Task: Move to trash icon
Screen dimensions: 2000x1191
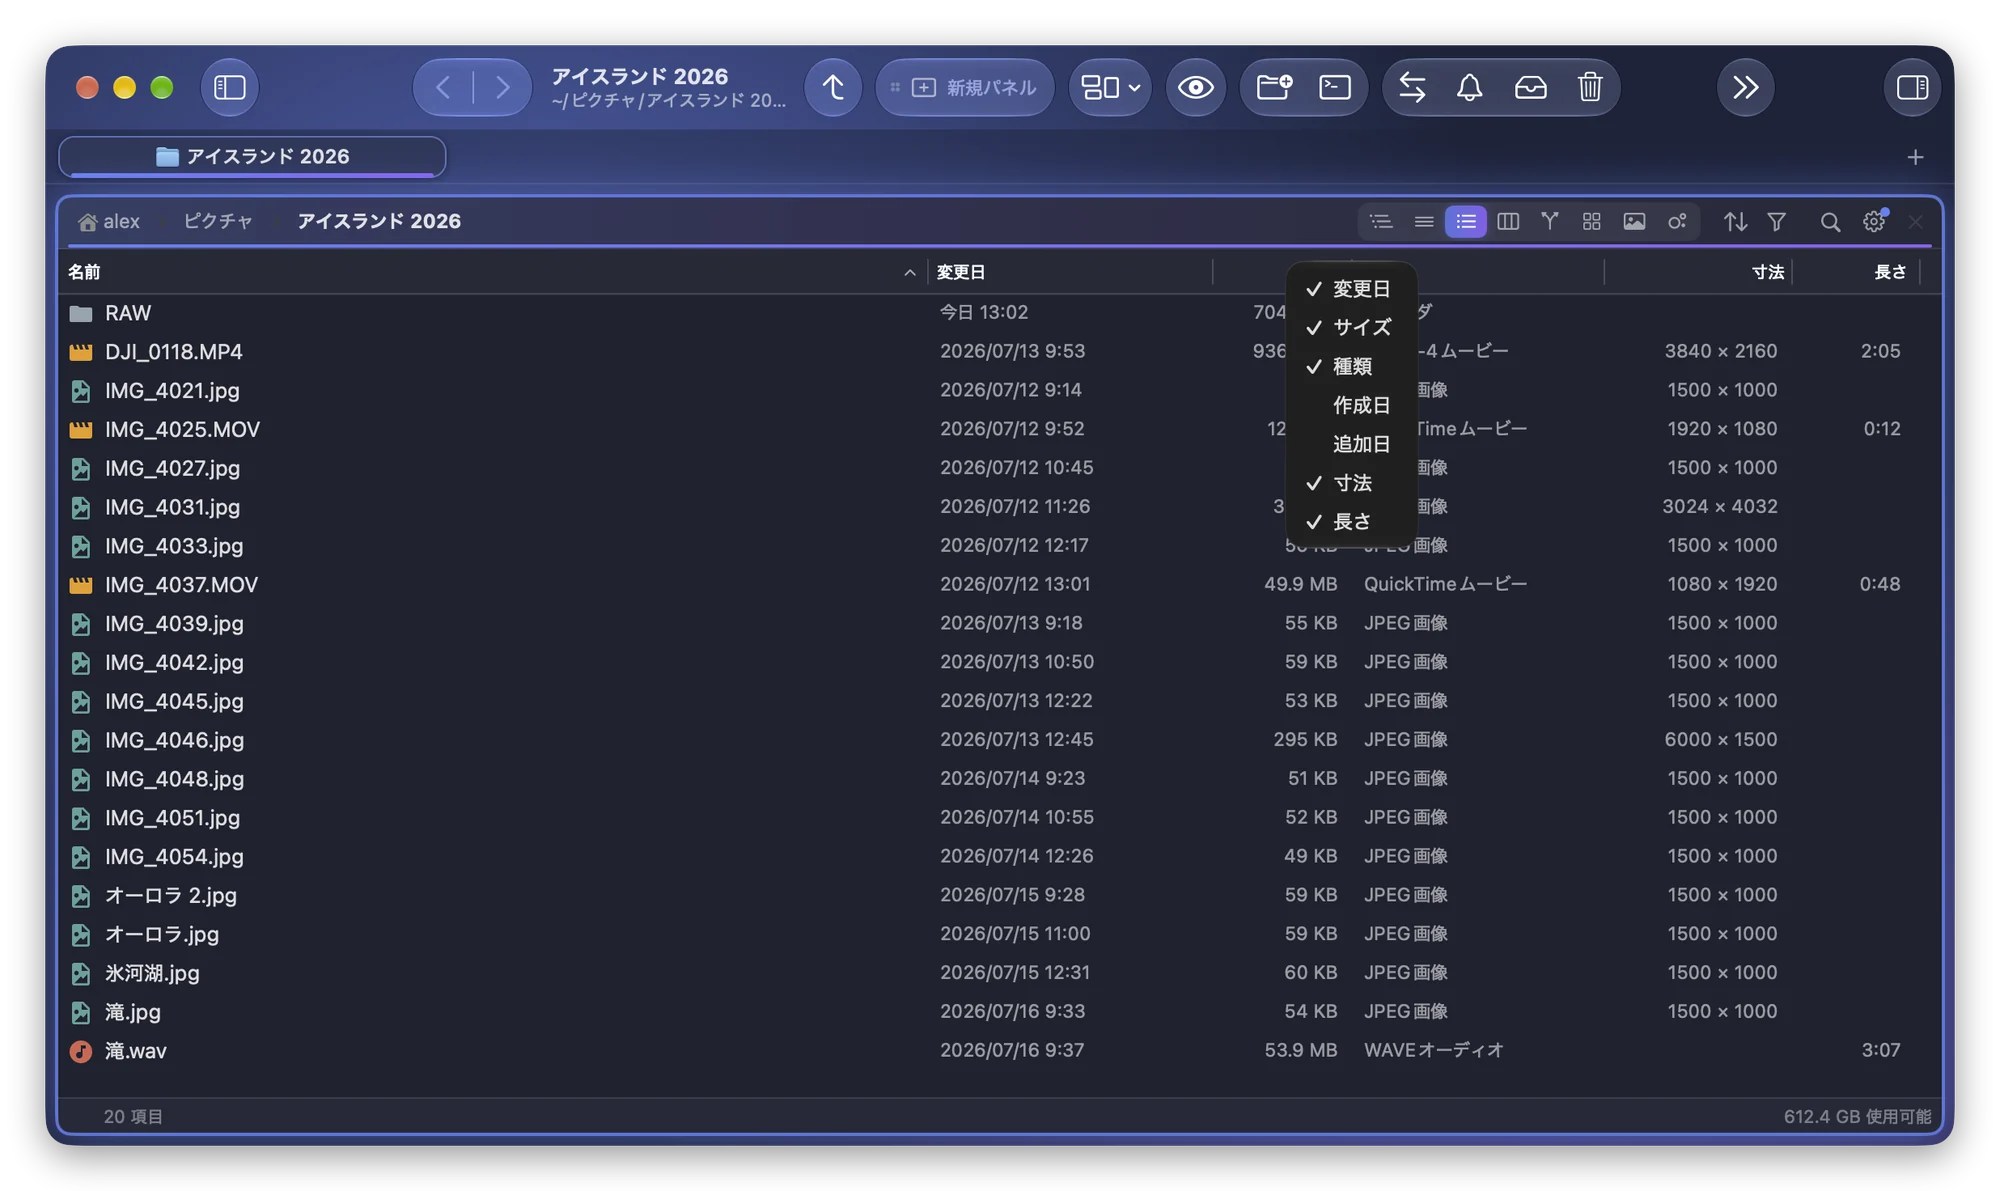Action: [x=1590, y=88]
